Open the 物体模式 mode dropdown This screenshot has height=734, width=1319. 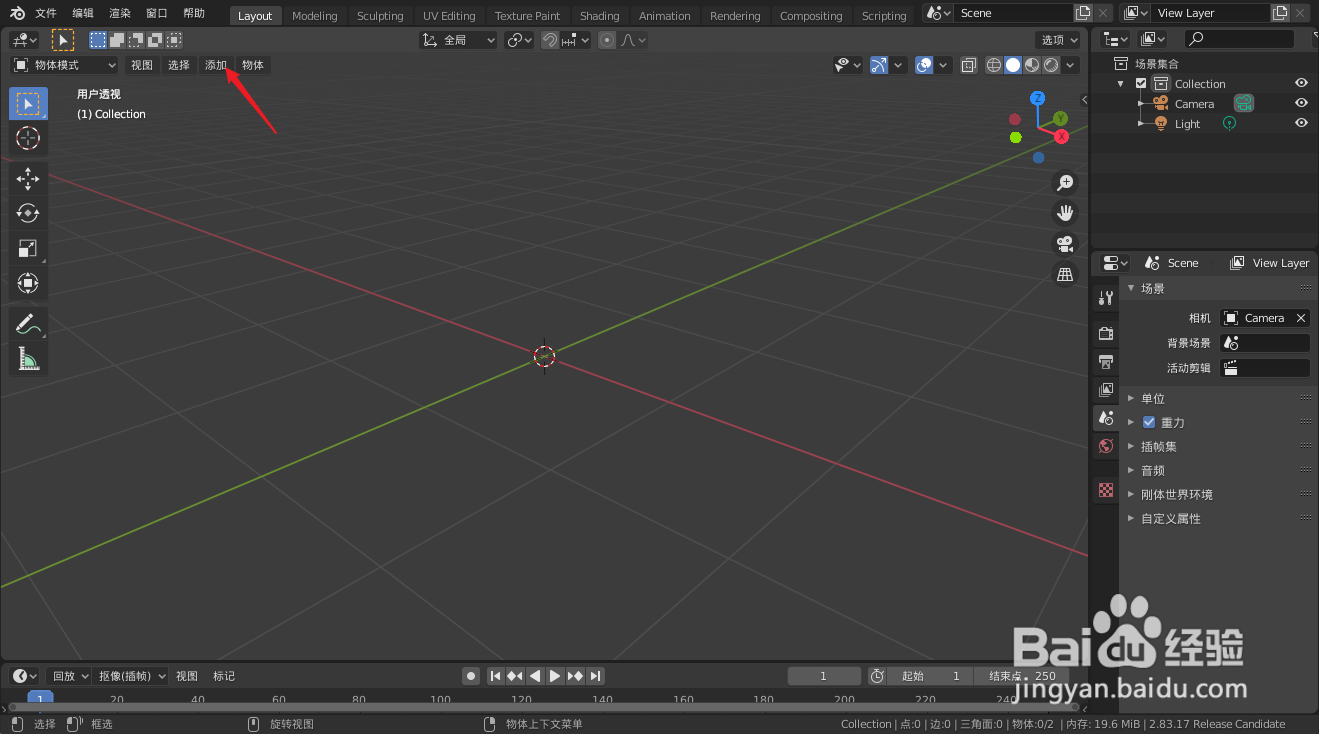pyautogui.click(x=65, y=65)
